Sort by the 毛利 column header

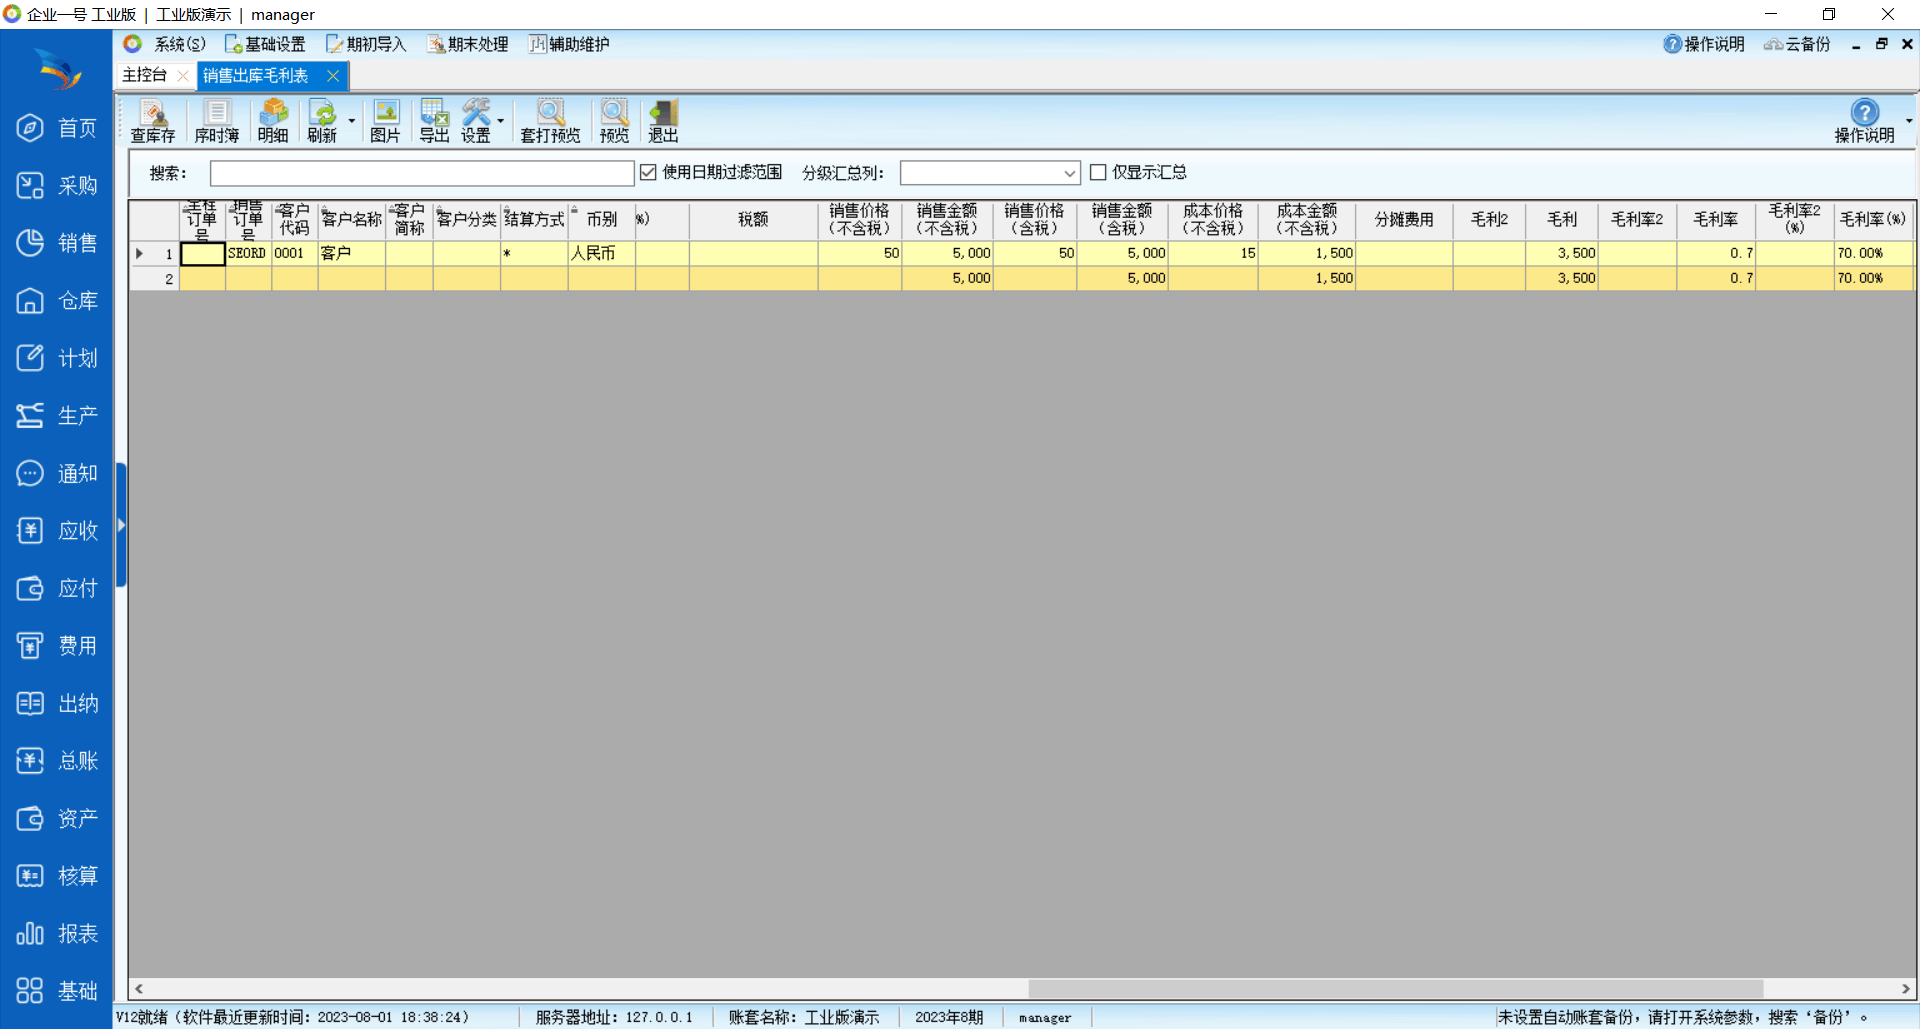(x=1561, y=220)
